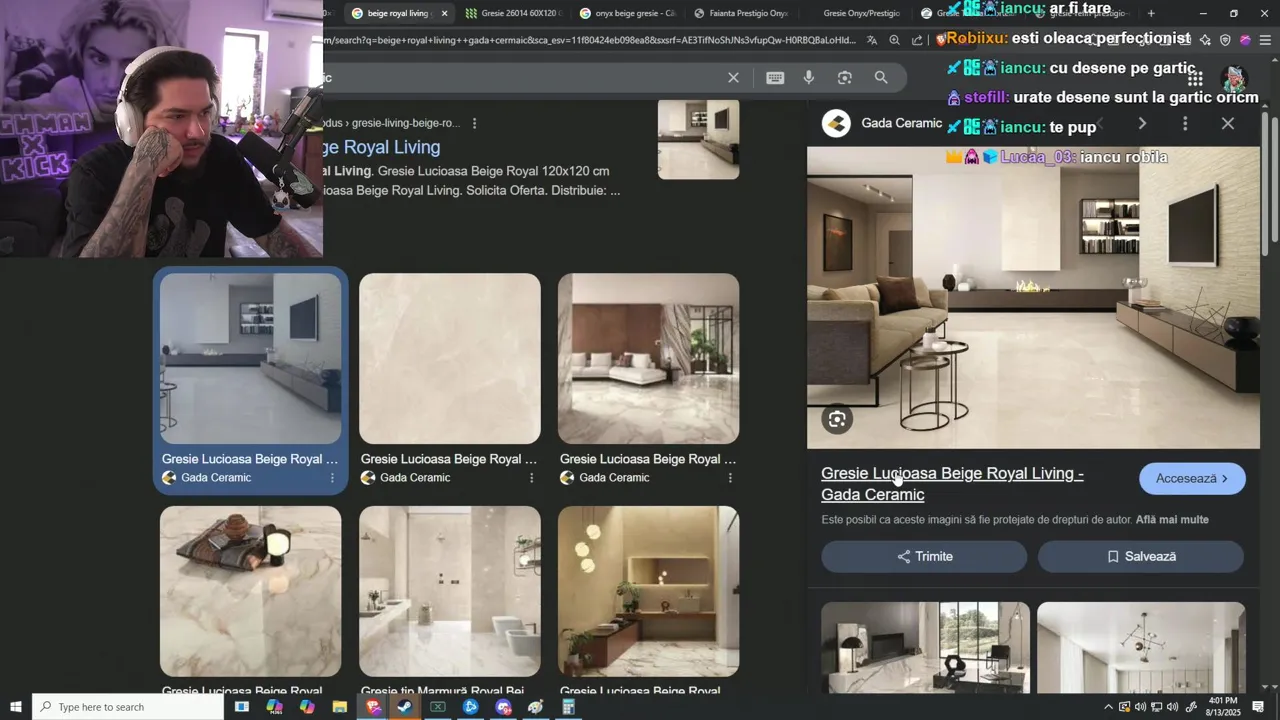Viewport: 1280px width, 720px height.
Task: Click the zoom magnifier icon in address bar
Action: tap(894, 40)
